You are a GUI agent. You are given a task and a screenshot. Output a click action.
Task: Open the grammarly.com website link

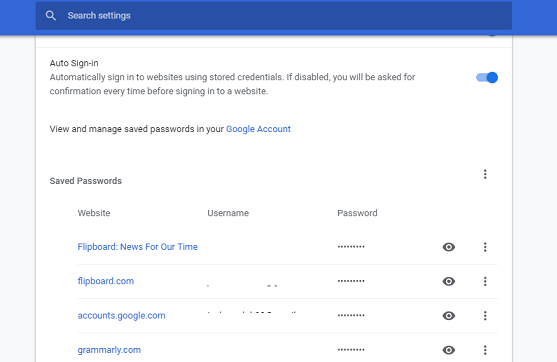pos(109,350)
